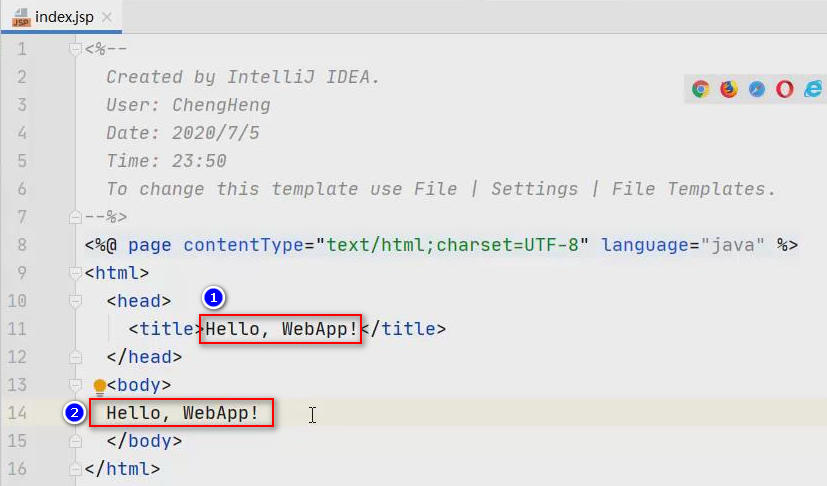Collapse the html tag fold at line 9
The width and height of the screenshot is (827, 486).
74,273
